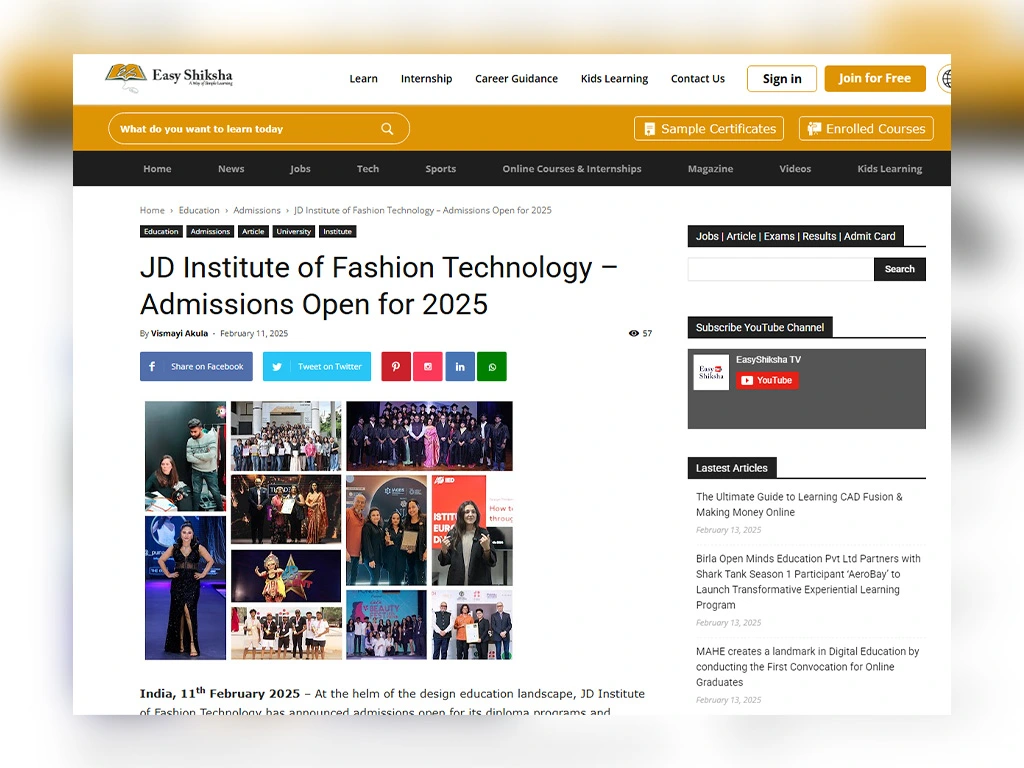Image resolution: width=1024 pixels, height=768 pixels.
Task: Open Enrolled Courses
Action: [866, 129]
